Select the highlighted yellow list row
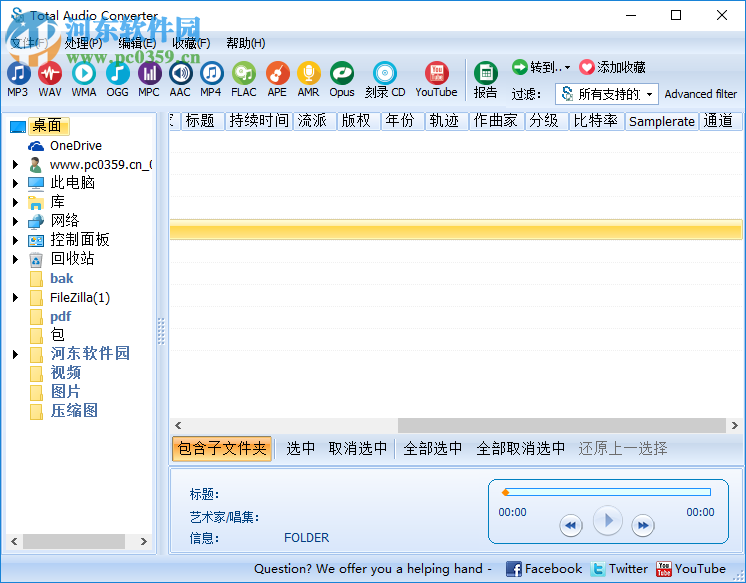 [456, 229]
